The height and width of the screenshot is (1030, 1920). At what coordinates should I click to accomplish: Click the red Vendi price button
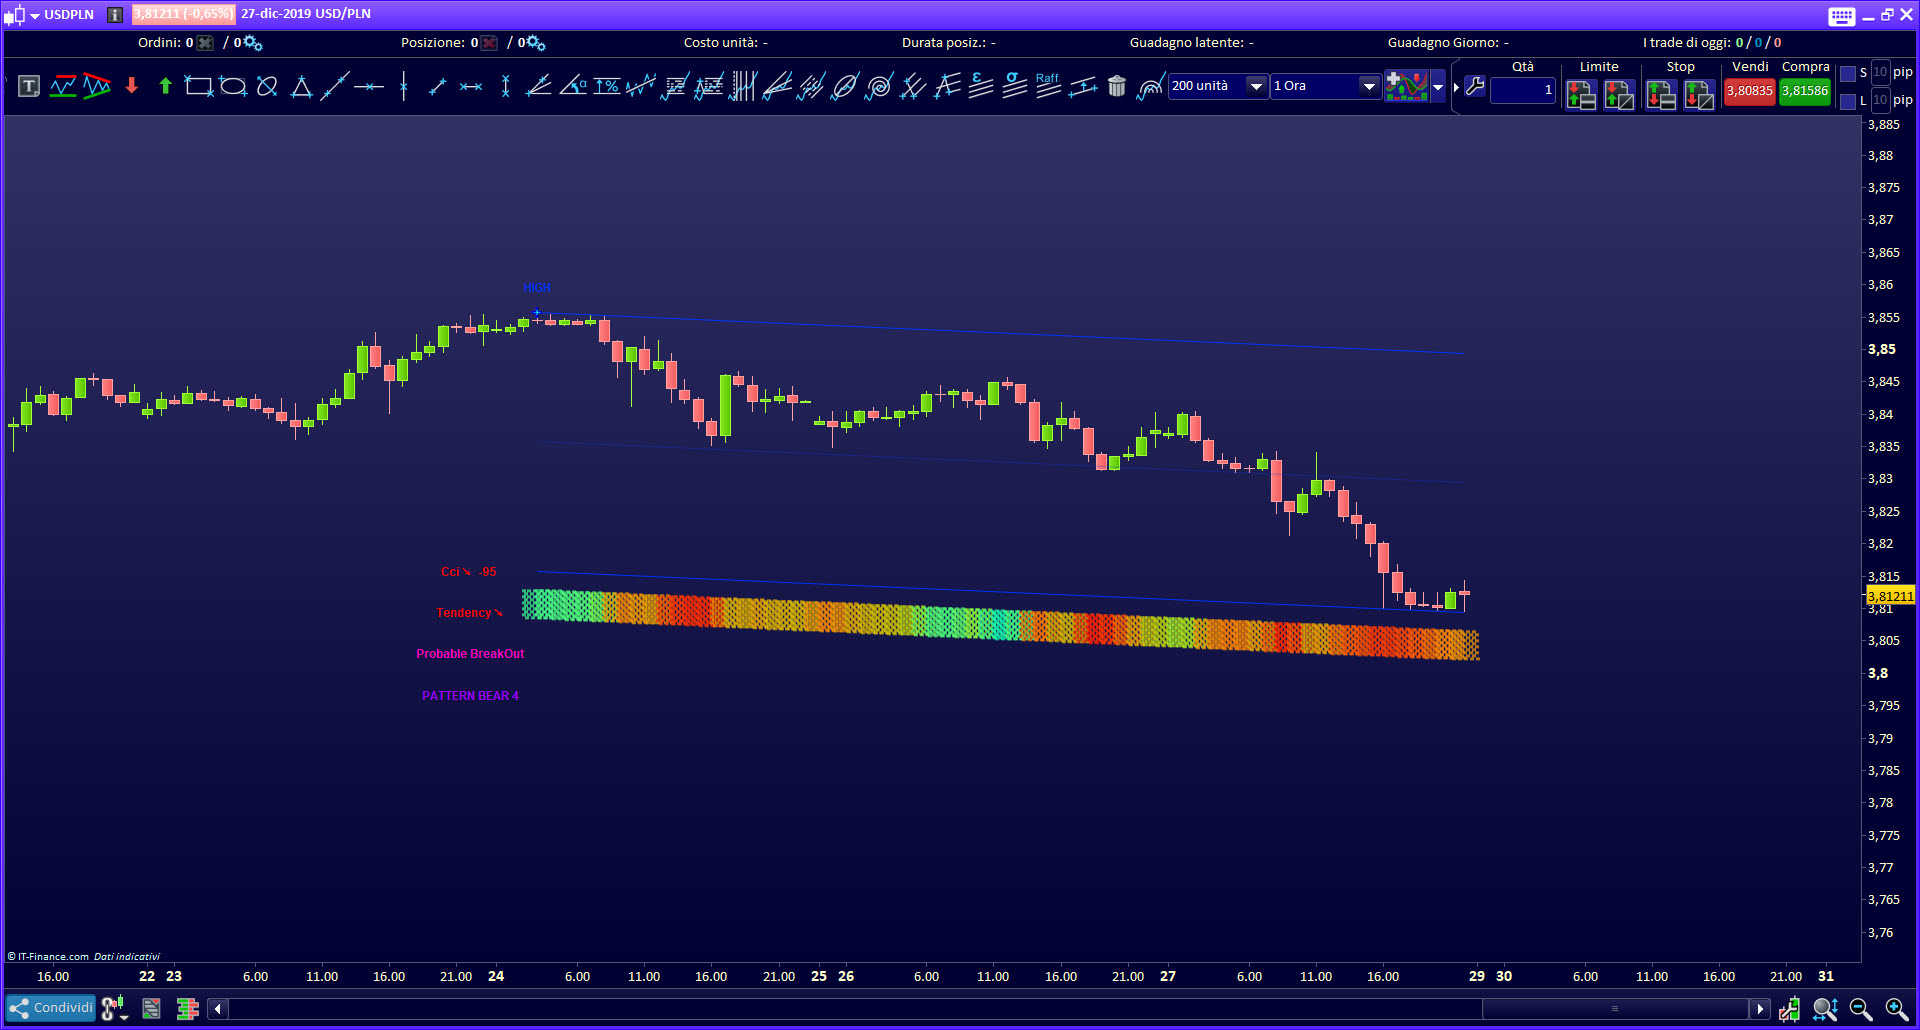[x=1749, y=91]
